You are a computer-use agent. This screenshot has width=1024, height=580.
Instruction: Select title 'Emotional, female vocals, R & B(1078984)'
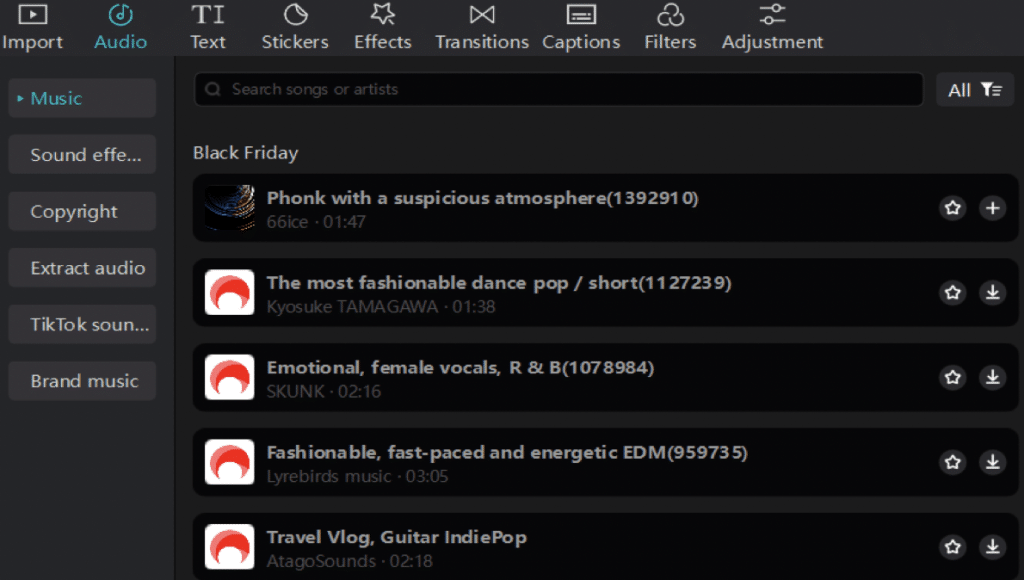click(x=460, y=368)
